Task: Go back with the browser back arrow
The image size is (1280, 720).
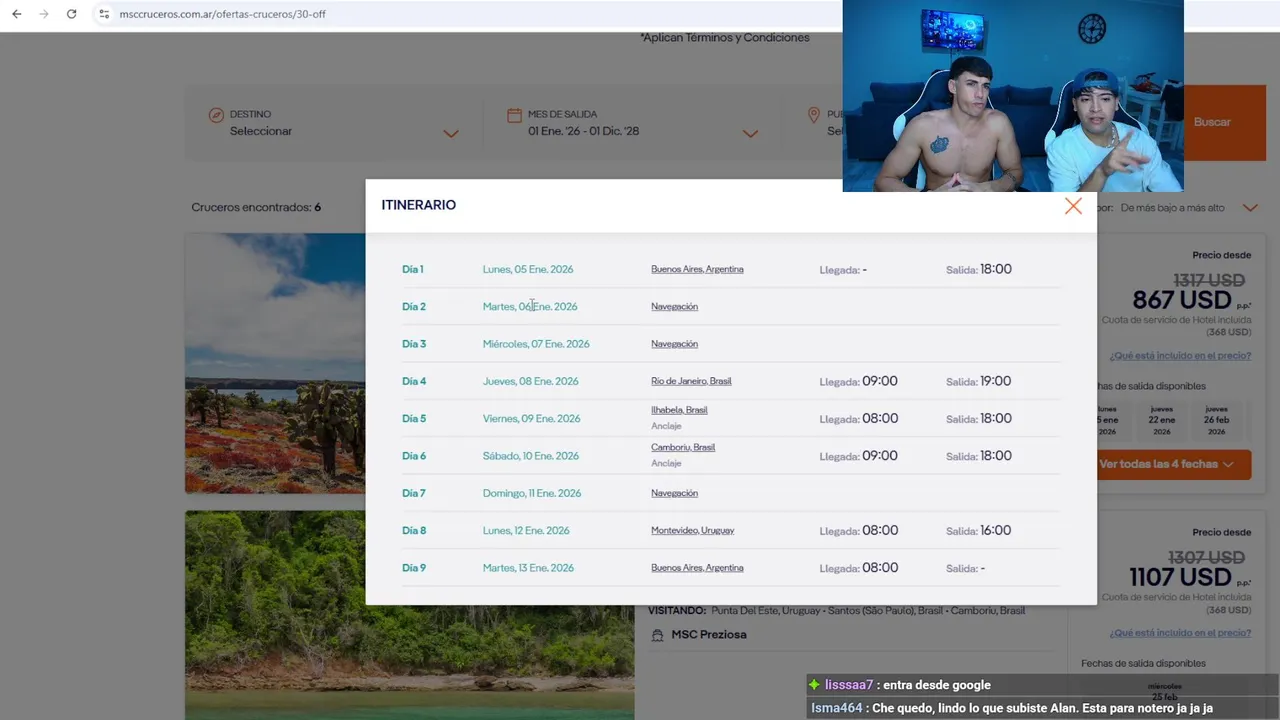Action: click(x=16, y=14)
